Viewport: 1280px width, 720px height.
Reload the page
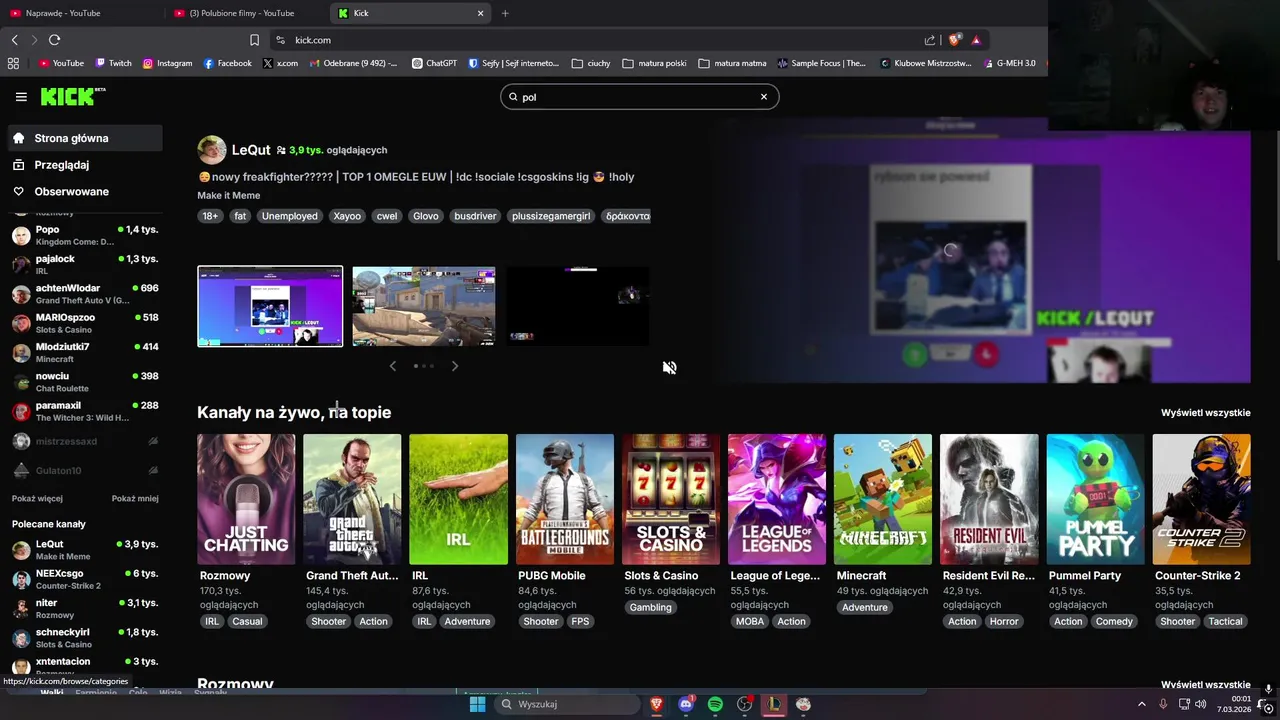tap(54, 40)
